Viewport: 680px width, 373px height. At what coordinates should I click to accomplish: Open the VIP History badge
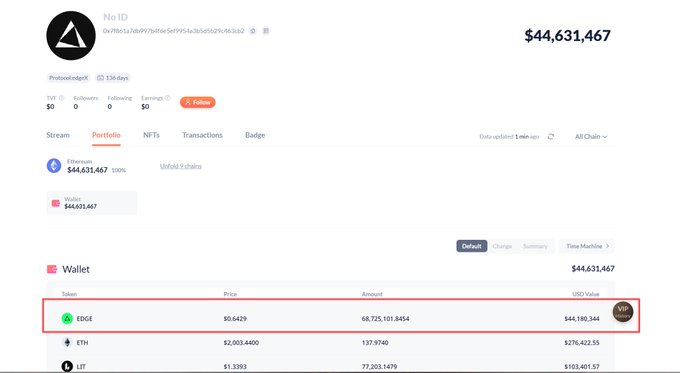coord(623,312)
